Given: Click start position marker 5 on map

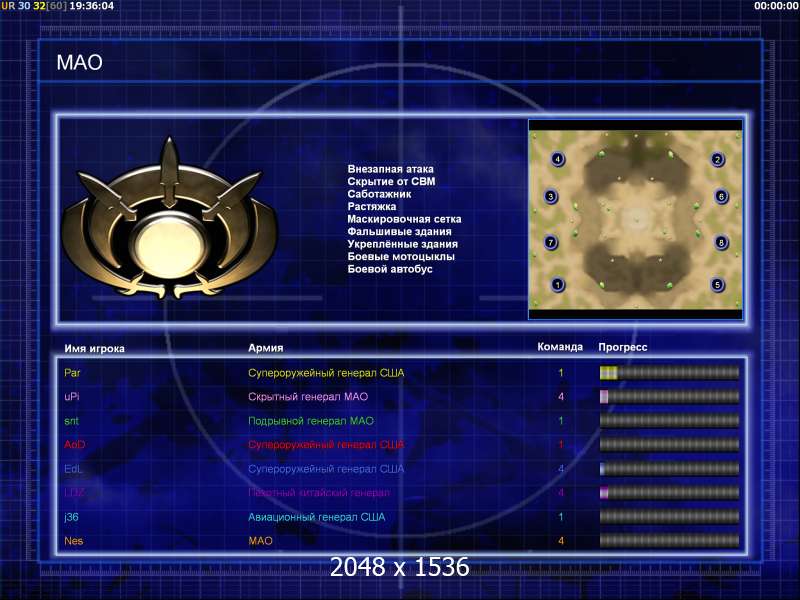Looking at the screenshot, I should point(717,284).
